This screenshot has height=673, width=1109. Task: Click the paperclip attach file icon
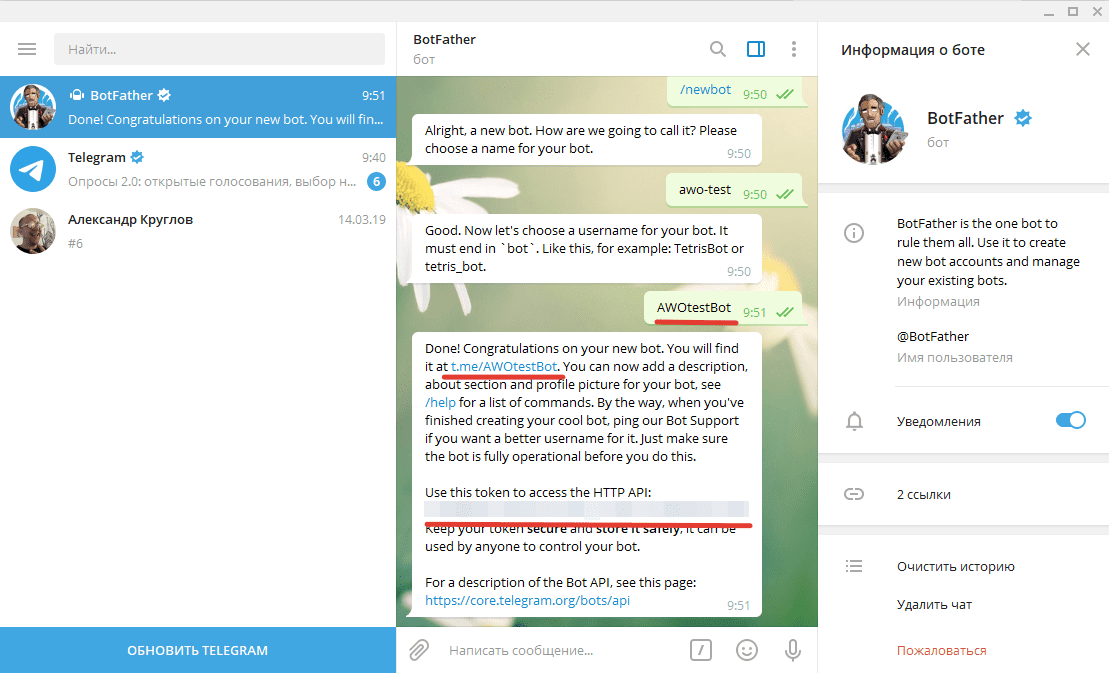coord(419,650)
